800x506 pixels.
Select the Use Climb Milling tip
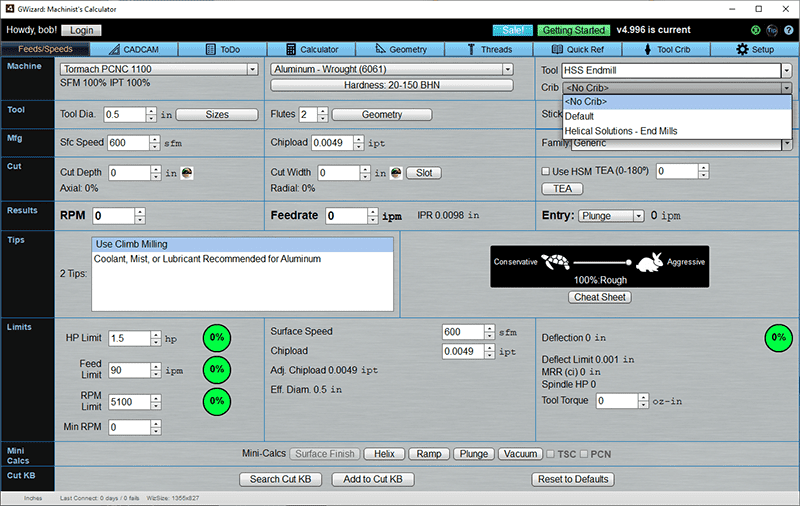(242, 244)
